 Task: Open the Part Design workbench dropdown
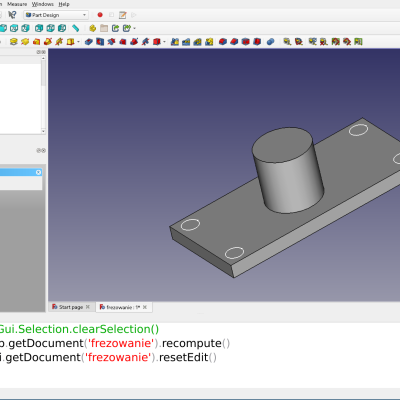click(56, 15)
